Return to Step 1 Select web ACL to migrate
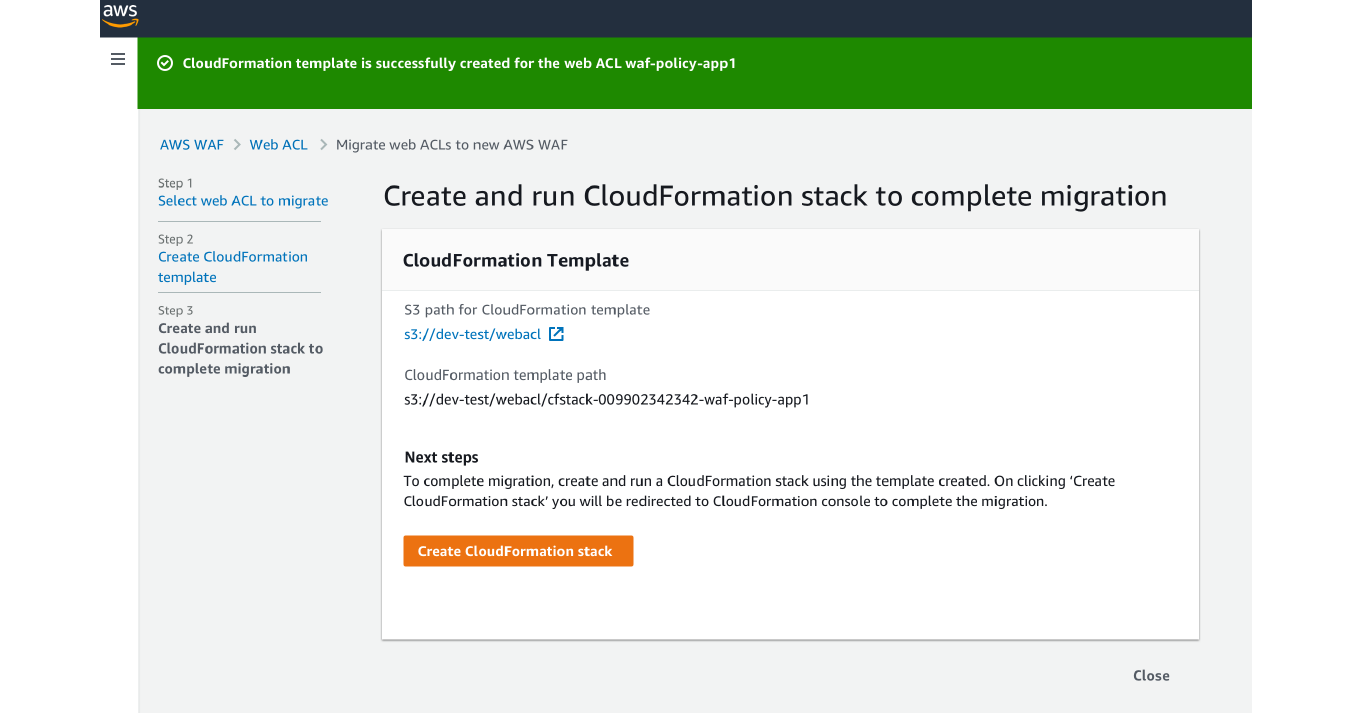The width and height of the screenshot is (1352, 713). tap(243, 200)
